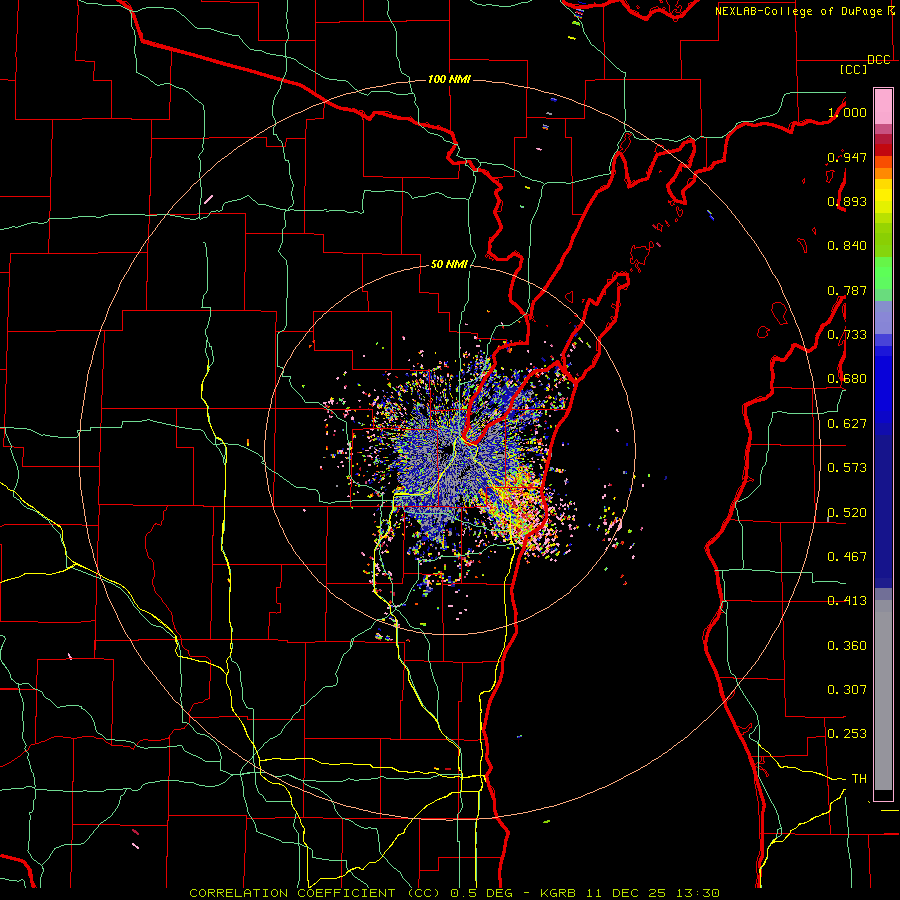Click the 0.360 legend value
Image resolution: width=900 pixels, height=900 pixels.
point(847,646)
